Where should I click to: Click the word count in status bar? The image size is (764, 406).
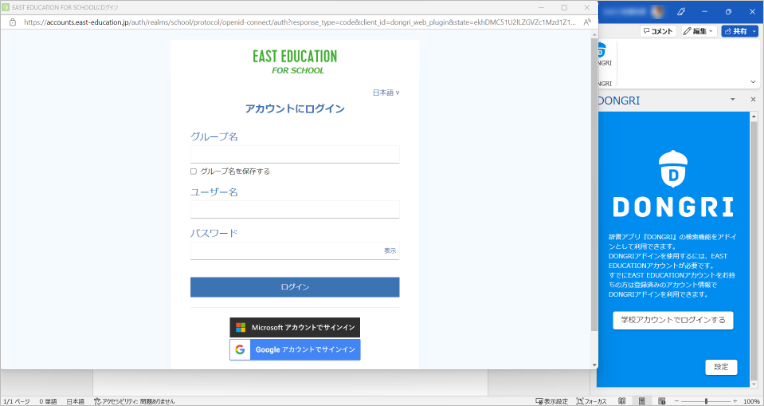coord(48,402)
